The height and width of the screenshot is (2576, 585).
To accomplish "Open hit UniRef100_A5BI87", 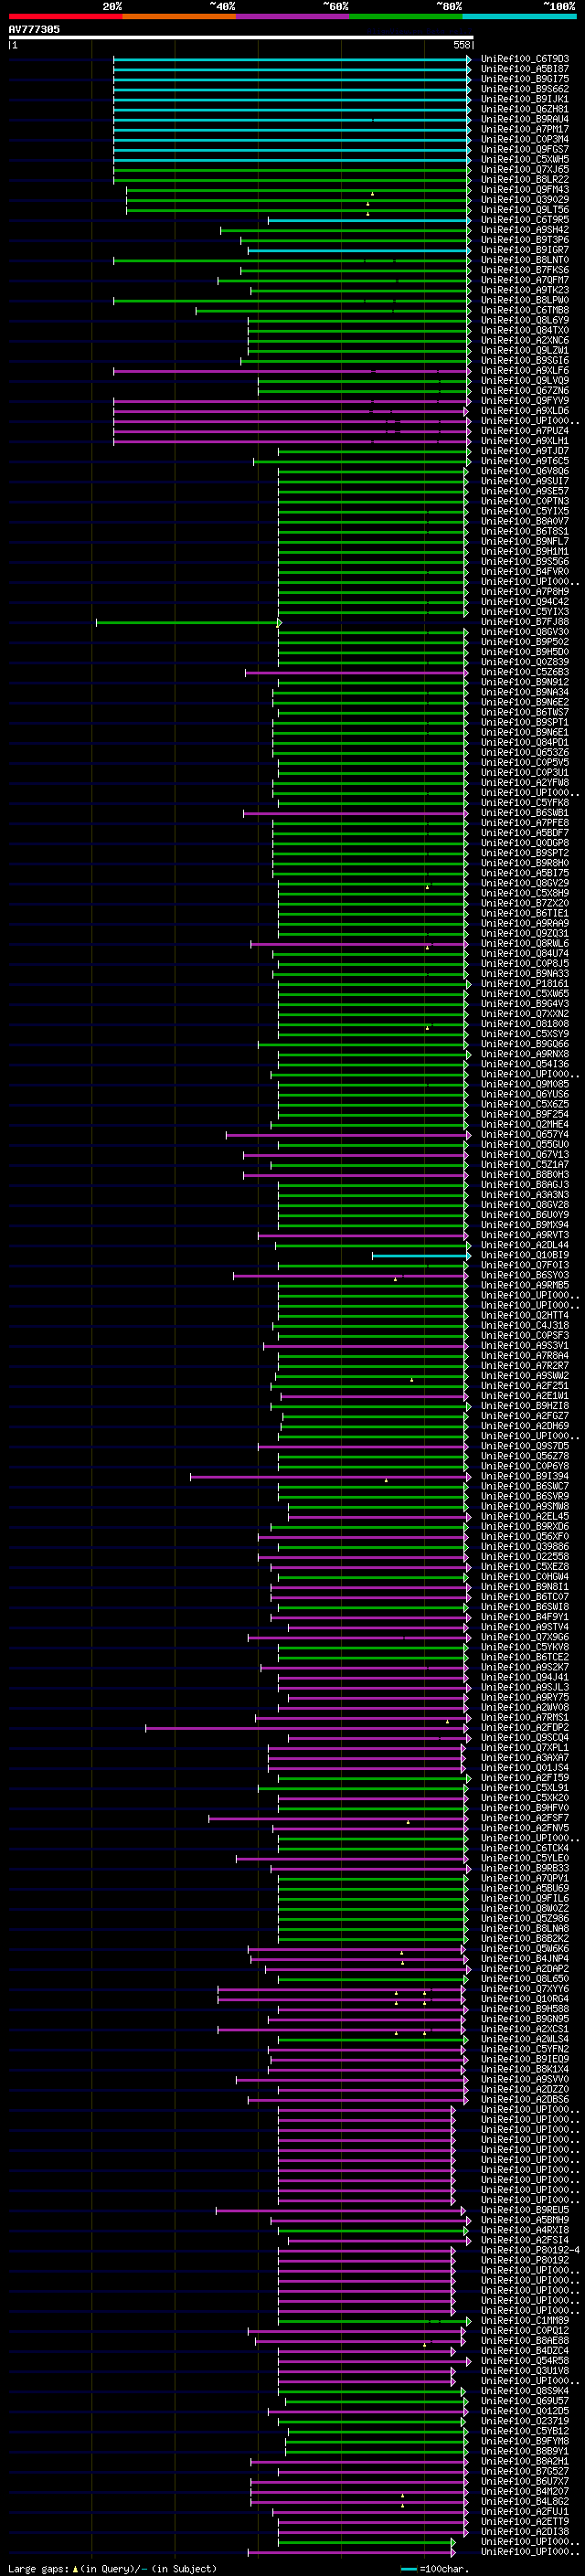I will pos(525,69).
